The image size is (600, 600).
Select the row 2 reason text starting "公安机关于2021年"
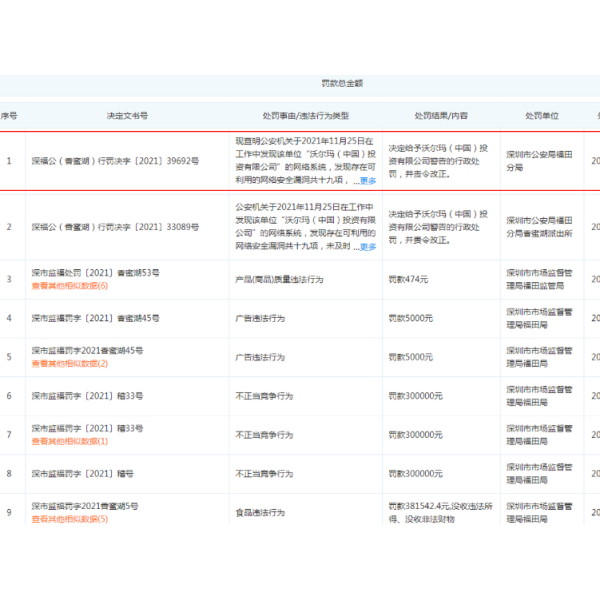click(x=306, y=227)
